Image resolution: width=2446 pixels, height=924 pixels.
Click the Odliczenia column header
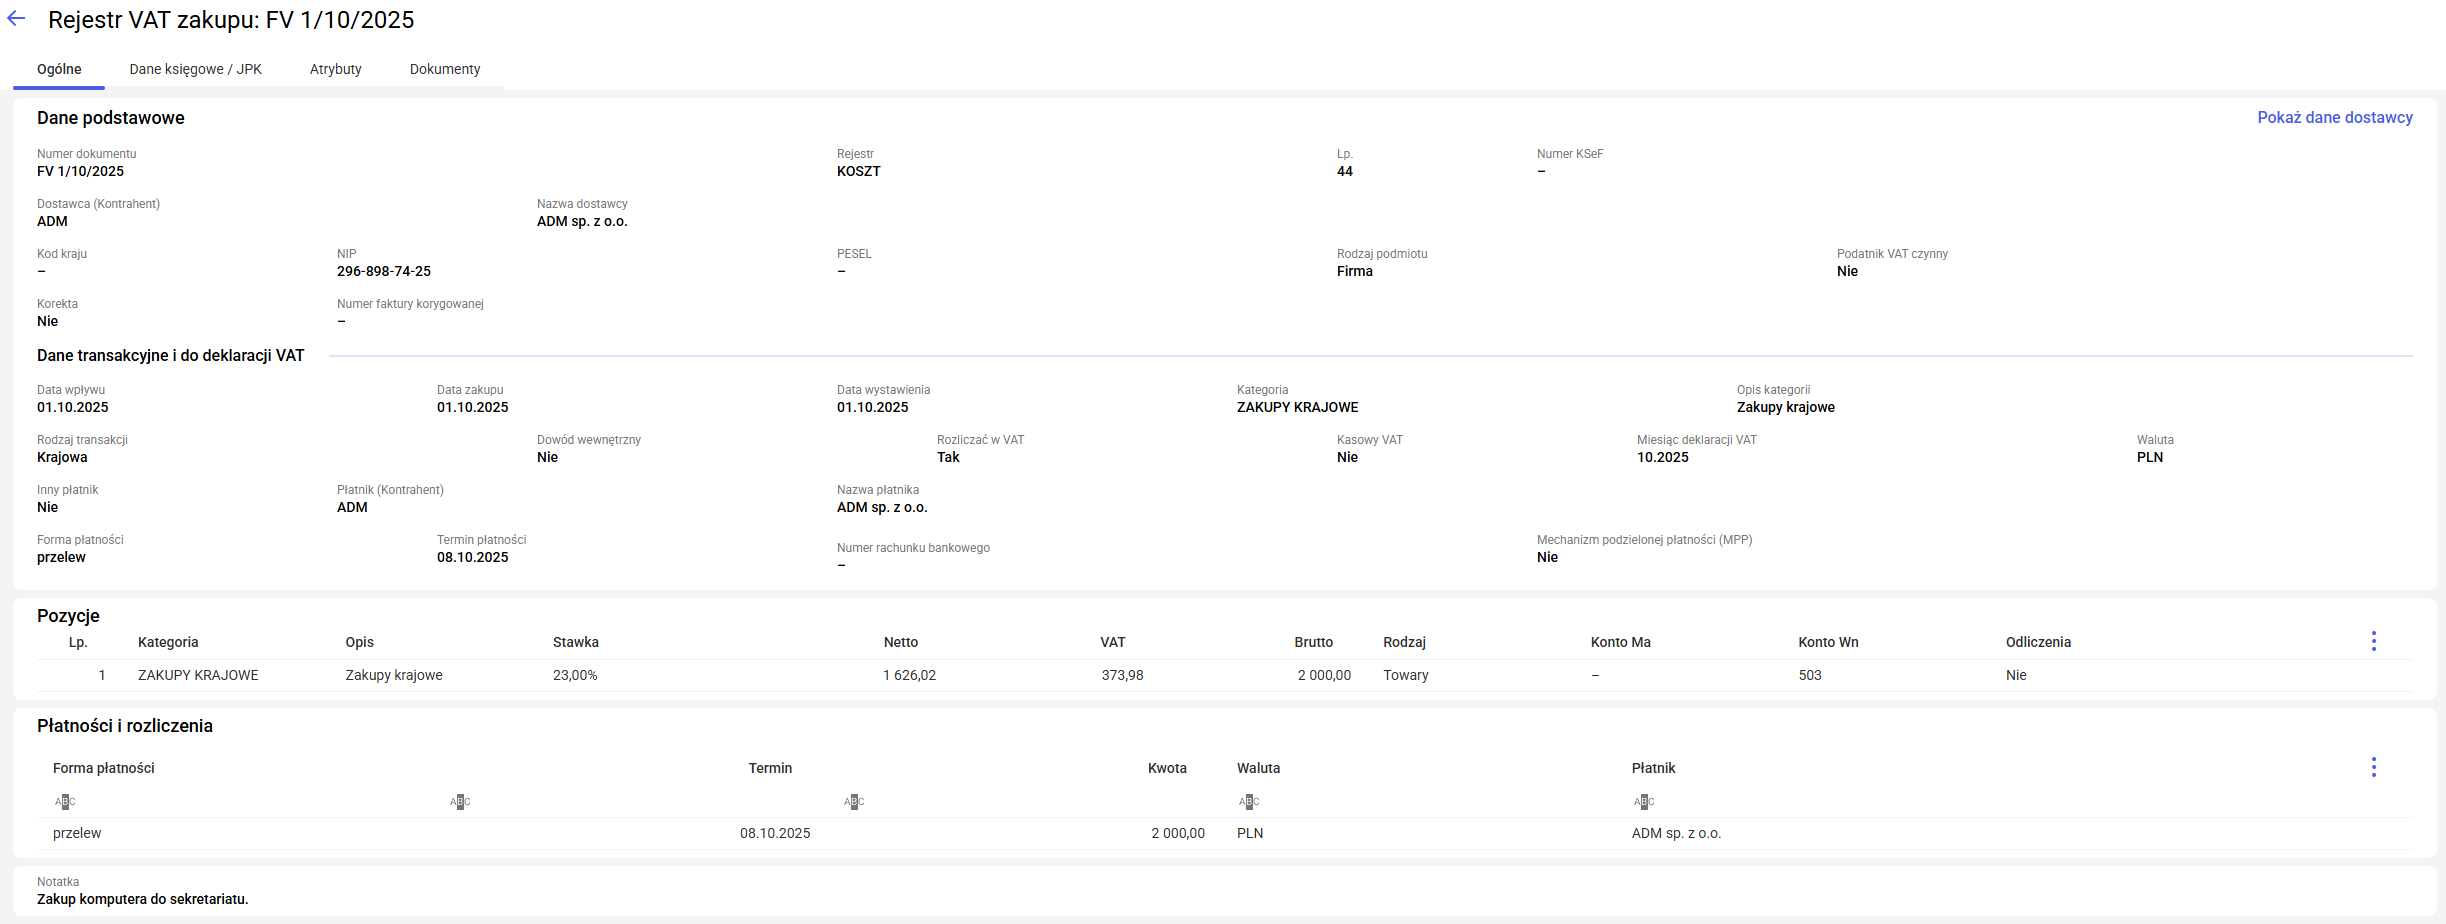coord(2037,642)
